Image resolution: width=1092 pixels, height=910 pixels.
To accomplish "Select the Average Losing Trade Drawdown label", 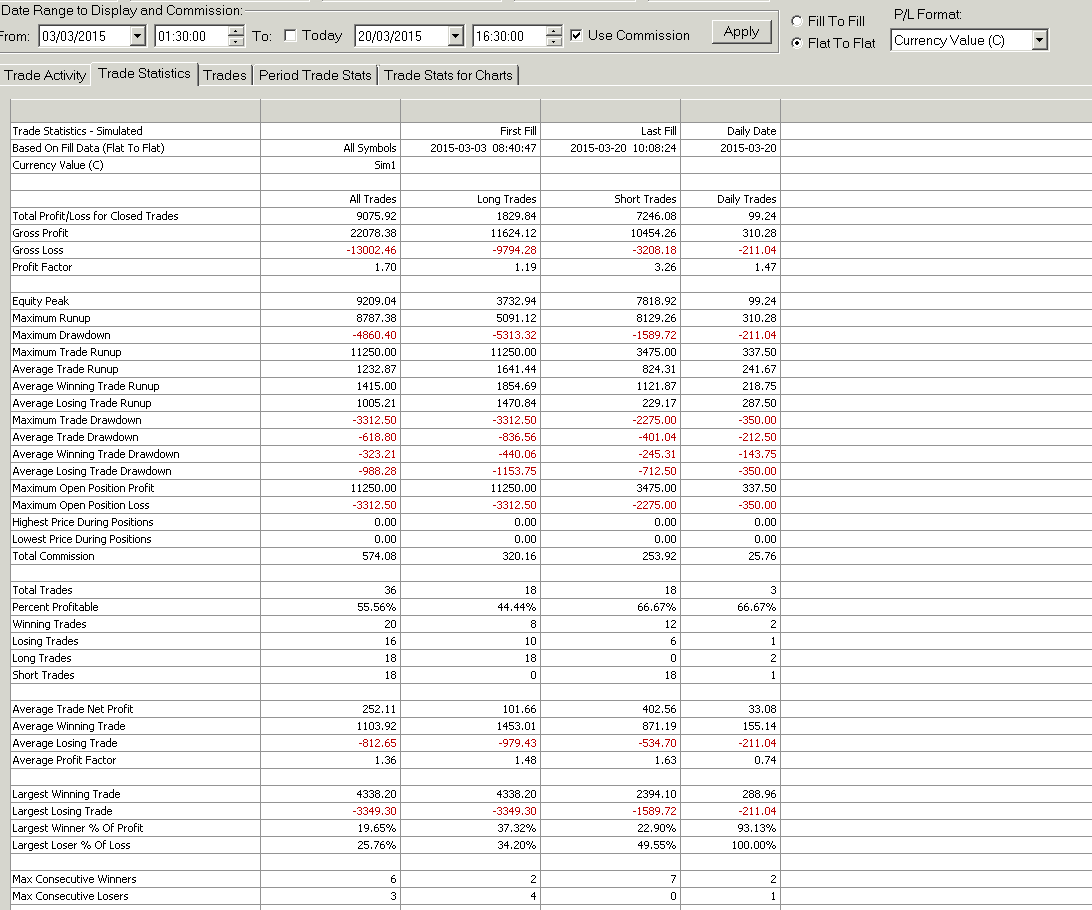I will coord(92,471).
